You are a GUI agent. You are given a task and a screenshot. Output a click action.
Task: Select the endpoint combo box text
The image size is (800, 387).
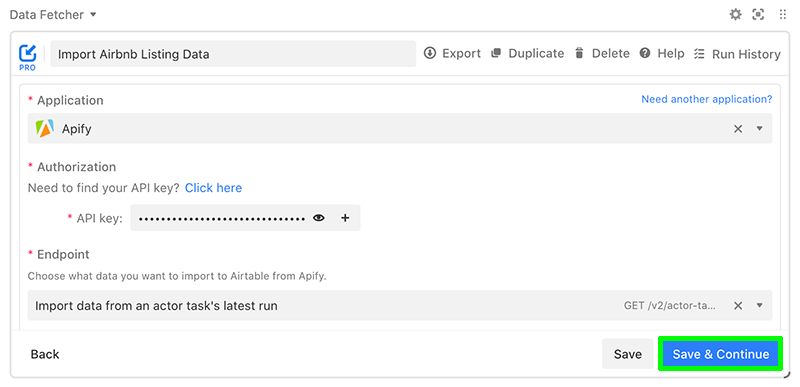coord(156,306)
